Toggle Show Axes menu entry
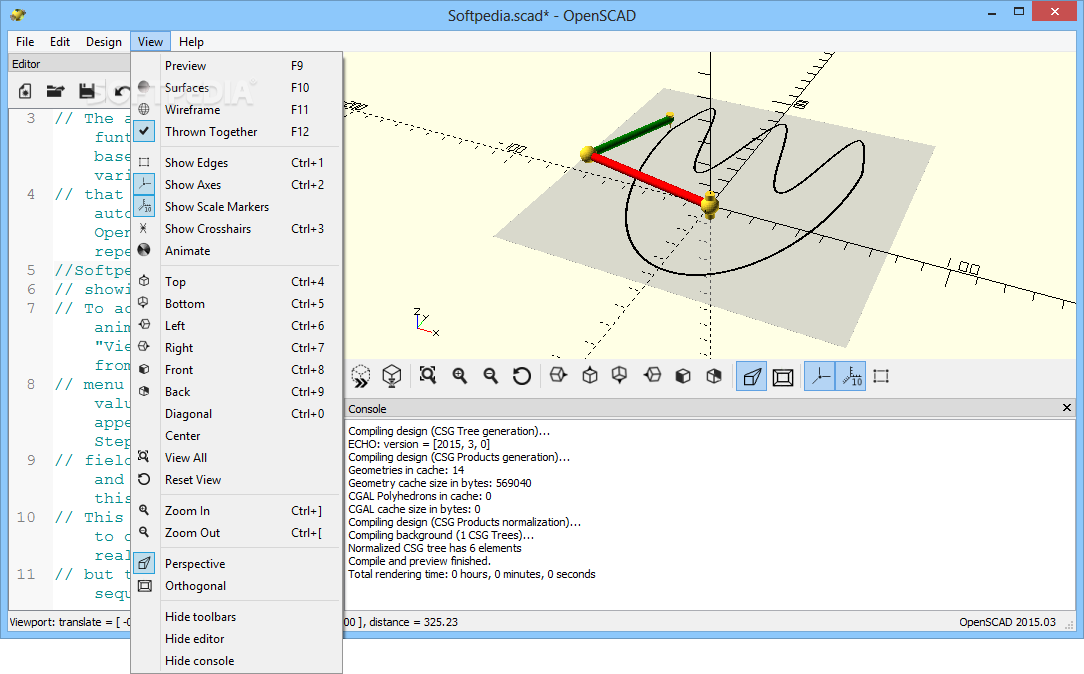Viewport: 1084px width, 674px height. coord(236,185)
